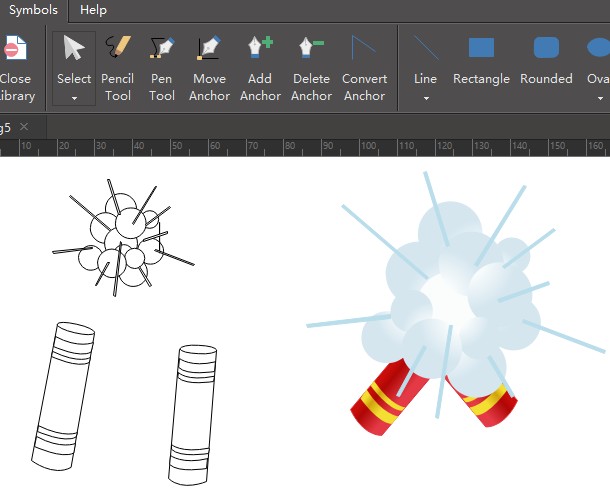
Task: Activate the Move Anchor tool
Action: point(209,66)
